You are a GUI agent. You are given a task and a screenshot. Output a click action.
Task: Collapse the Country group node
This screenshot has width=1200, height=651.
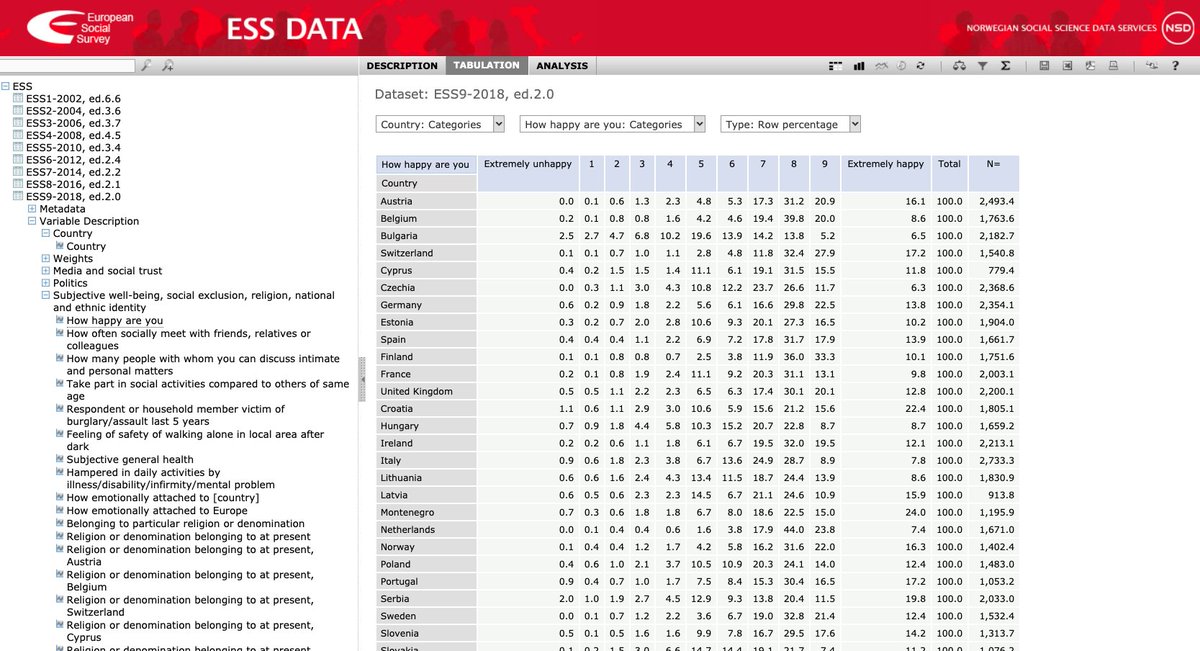pos(45,234)
